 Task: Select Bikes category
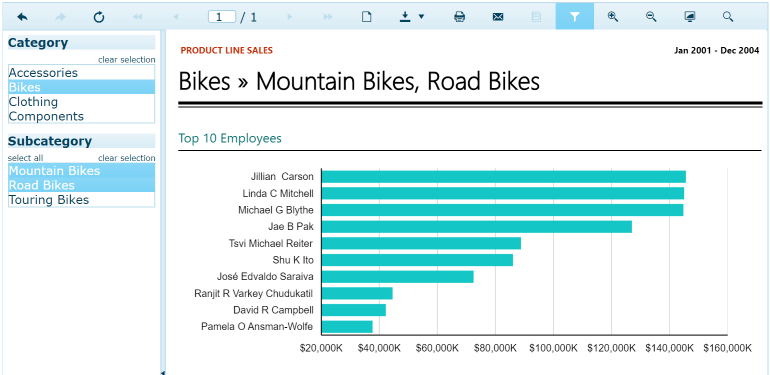[x=82, y=87]
